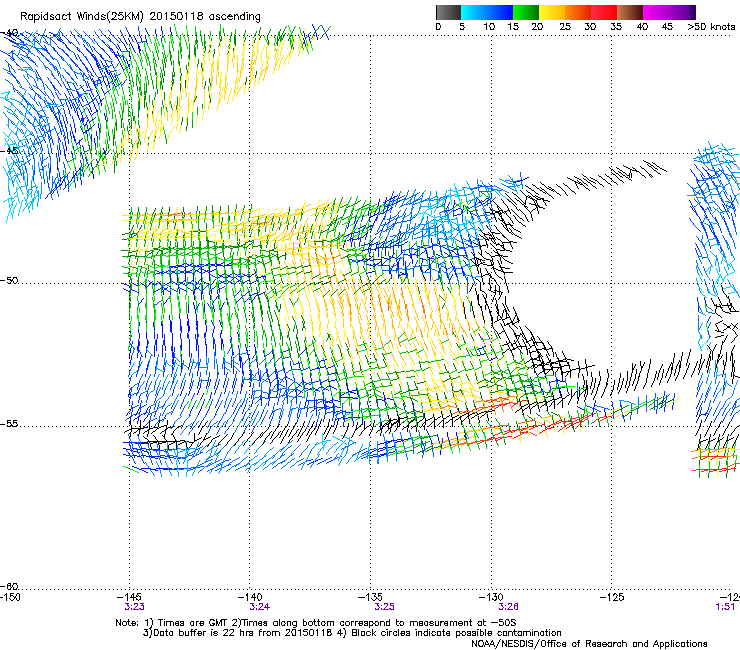Click the green 15-20 knots legend segment
This screenshot has height=650, width=740.
tap(526, 12)
